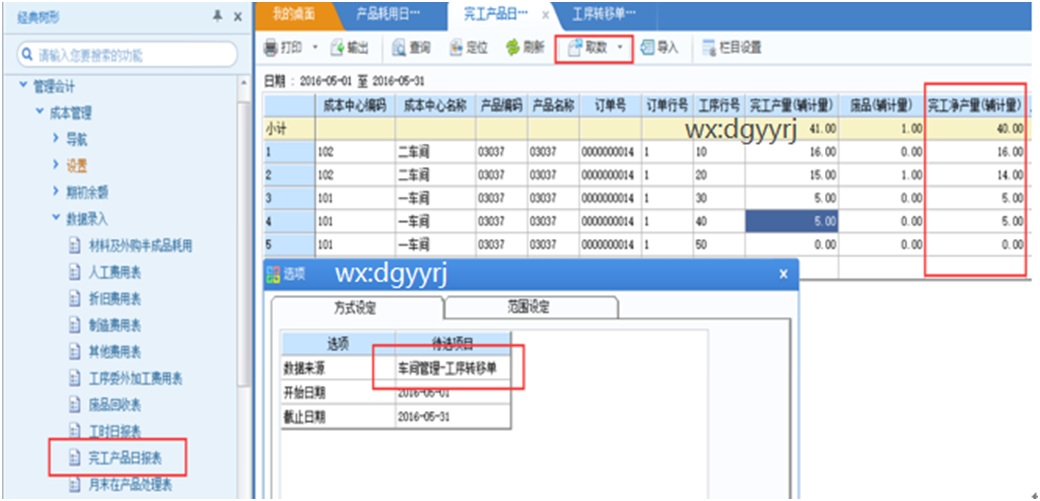Screen dimensions: 1040x501
Task: Select 完工产品日报表 in the tree
Action: point(125,458)
